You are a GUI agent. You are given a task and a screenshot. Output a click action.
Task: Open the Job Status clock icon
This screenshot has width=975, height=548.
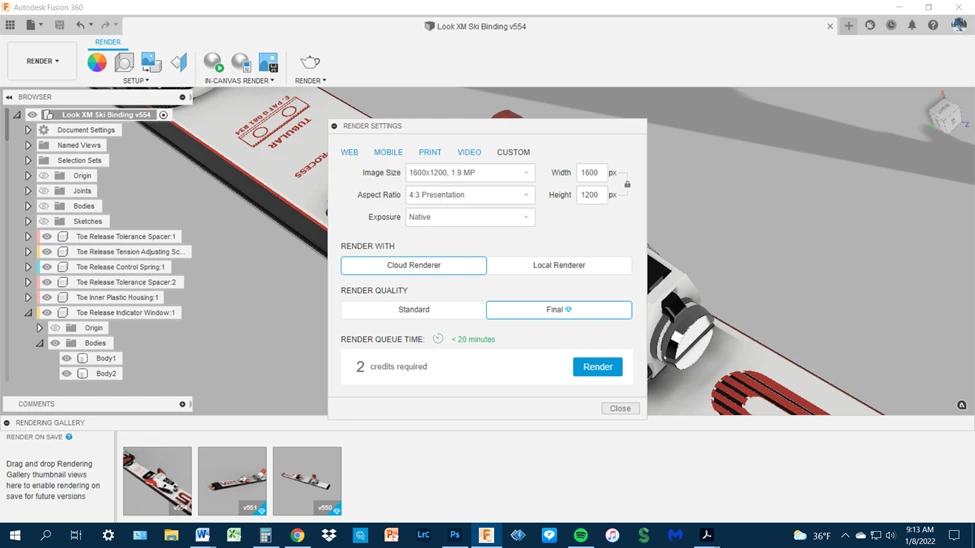point(891,26)
